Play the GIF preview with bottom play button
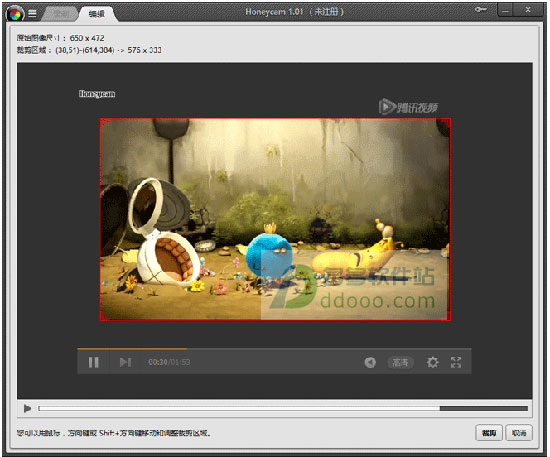The height and width of the screenshot is (457, 550). point(27,408)
